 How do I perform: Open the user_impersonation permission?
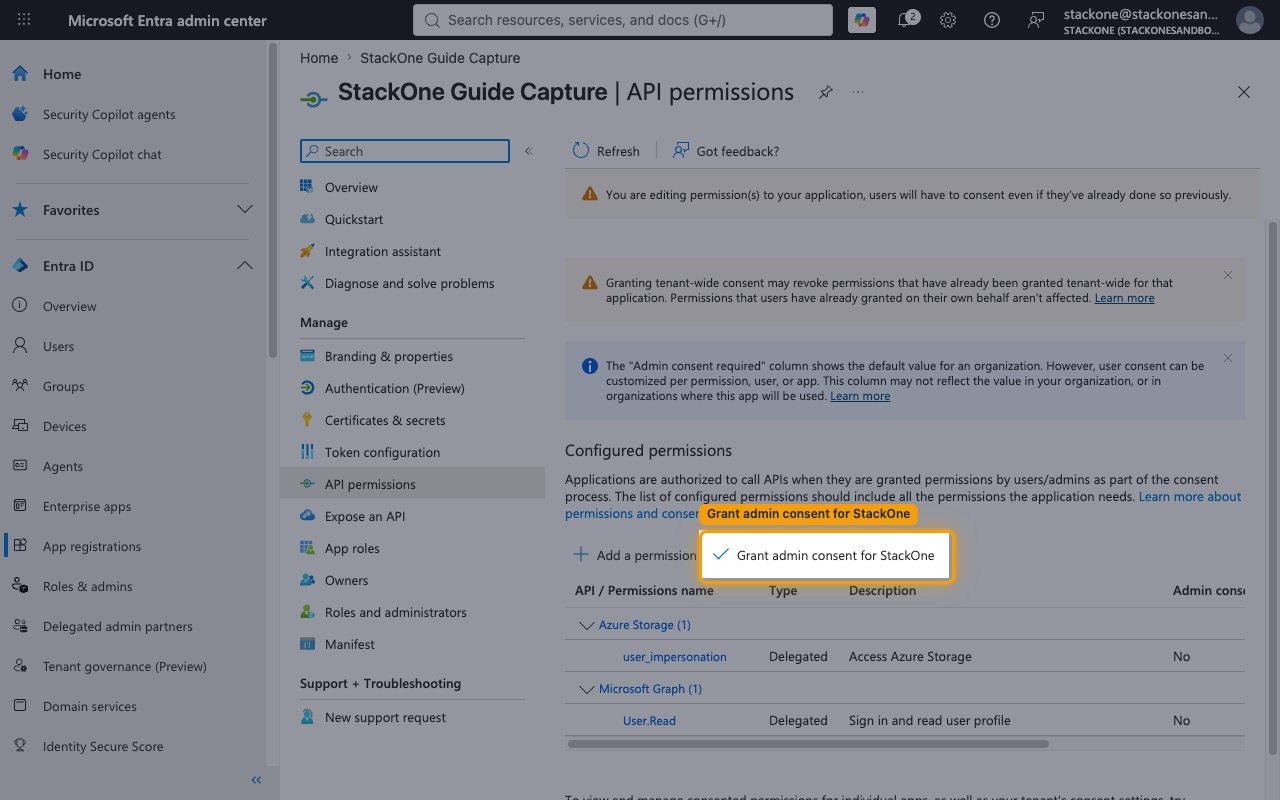pyautogui.click(x=675, y=657)
